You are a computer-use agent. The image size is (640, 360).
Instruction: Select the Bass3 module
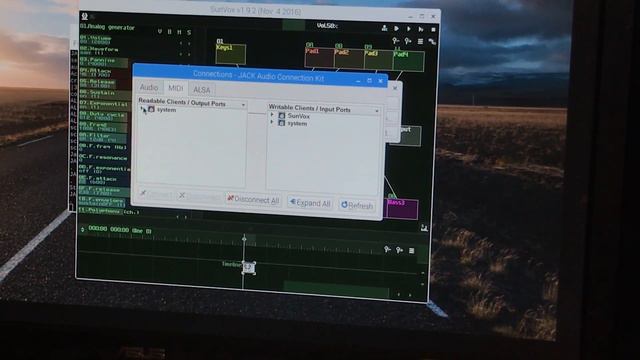pyautogui.click(x=402, y=209)
